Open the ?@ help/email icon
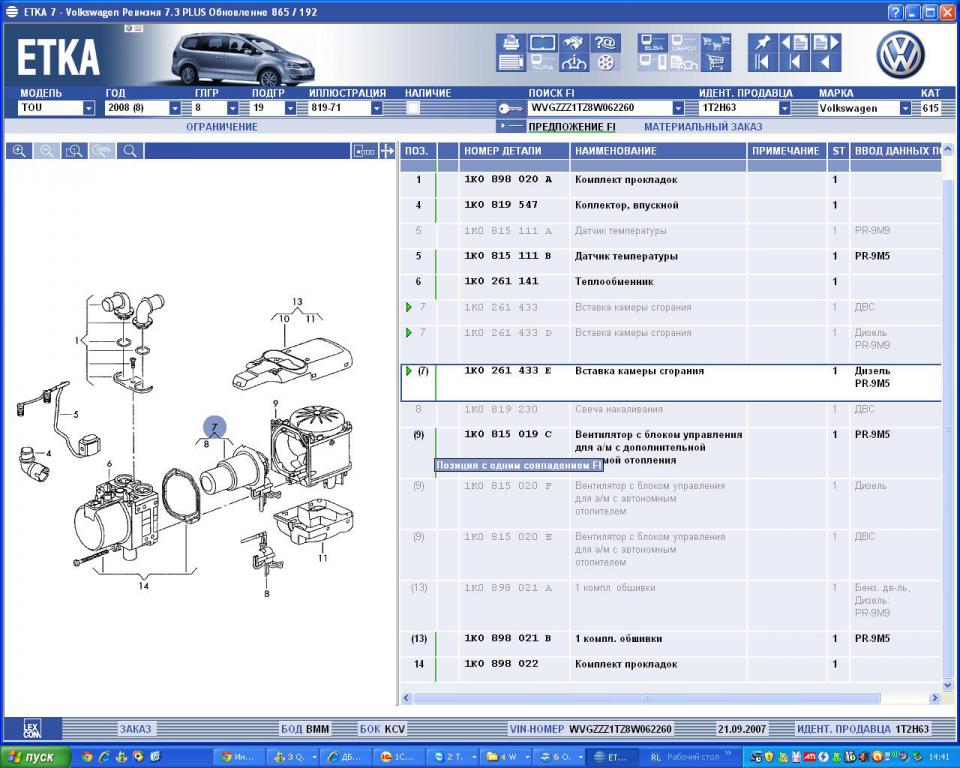 605,43
